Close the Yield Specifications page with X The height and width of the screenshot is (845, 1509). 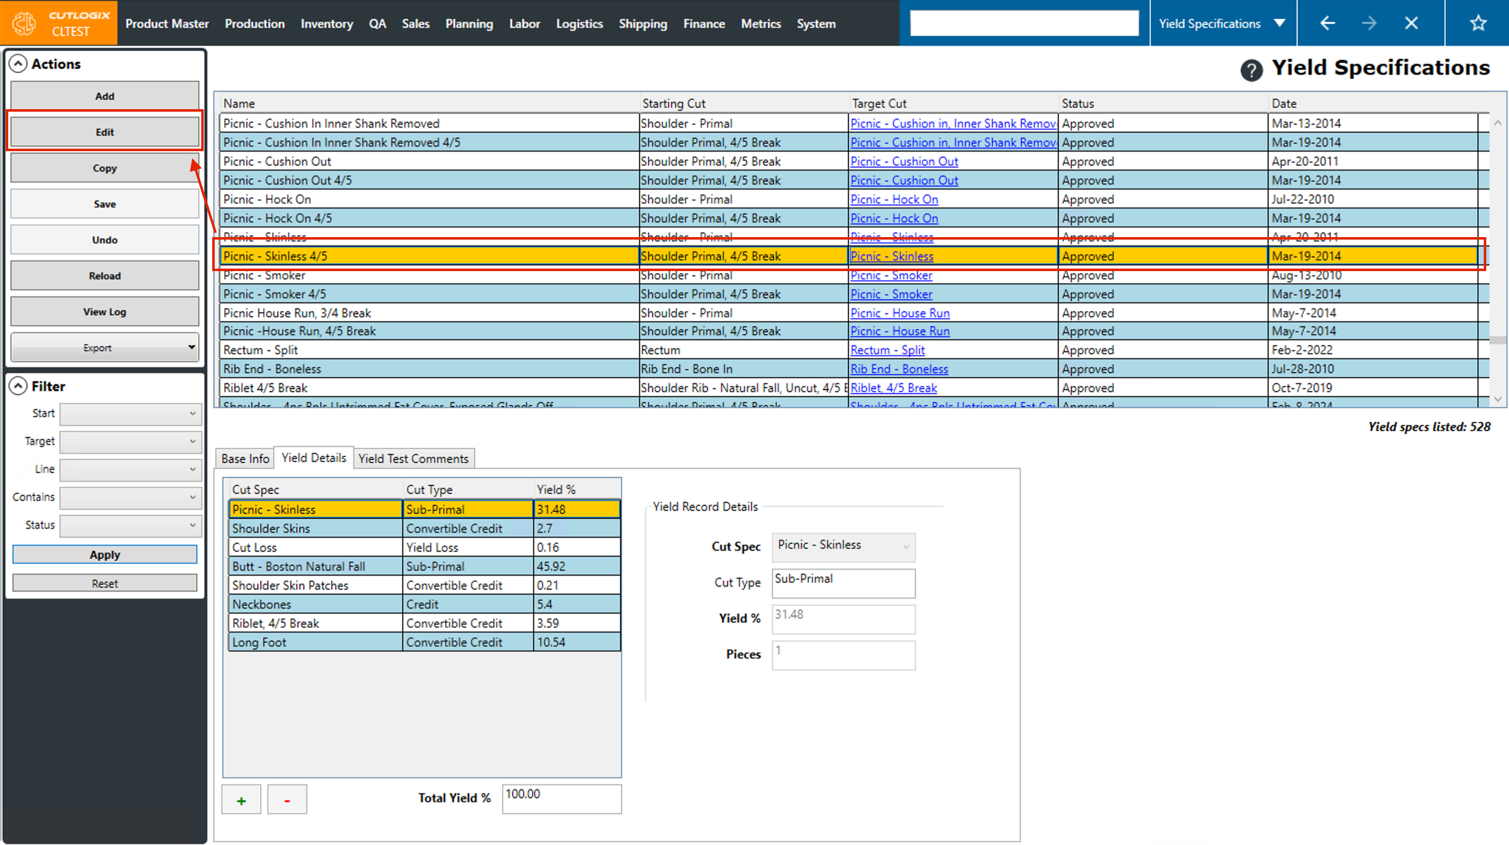coord(1411,23)
